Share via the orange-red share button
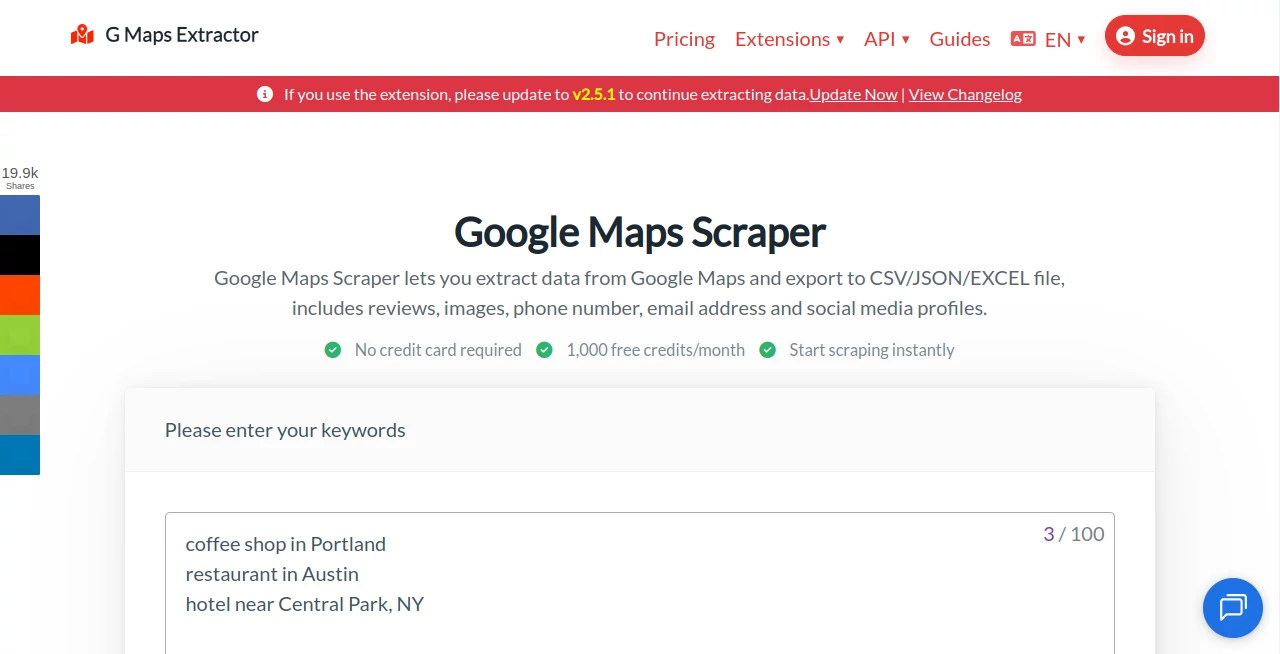 coord(20,295)
